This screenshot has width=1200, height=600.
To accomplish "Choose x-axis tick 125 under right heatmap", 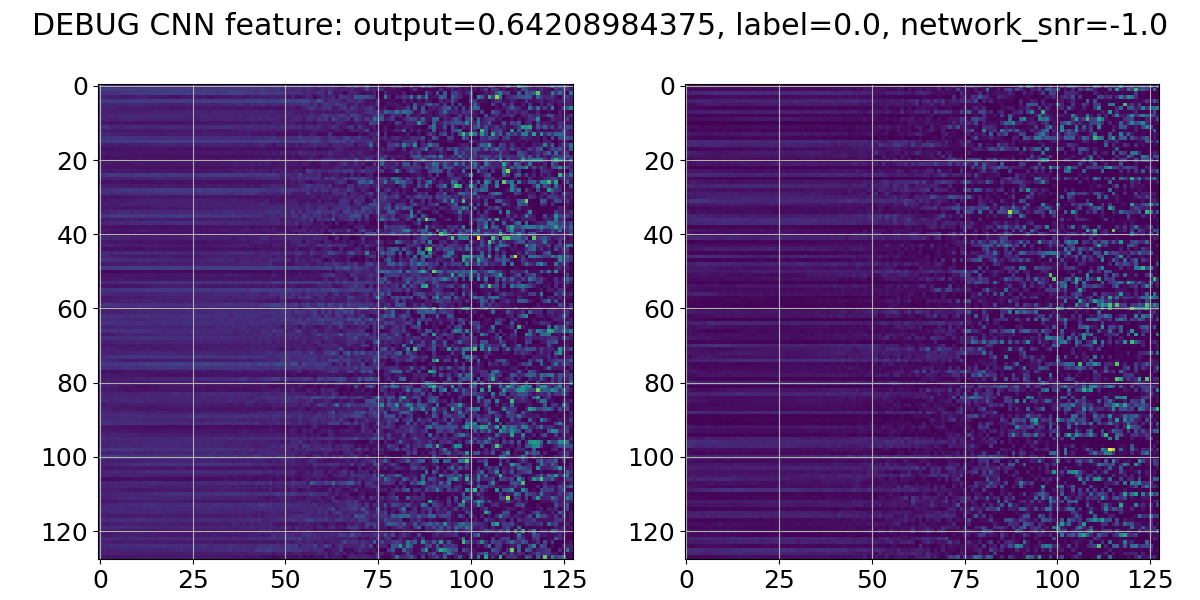I will (1150, 579).
